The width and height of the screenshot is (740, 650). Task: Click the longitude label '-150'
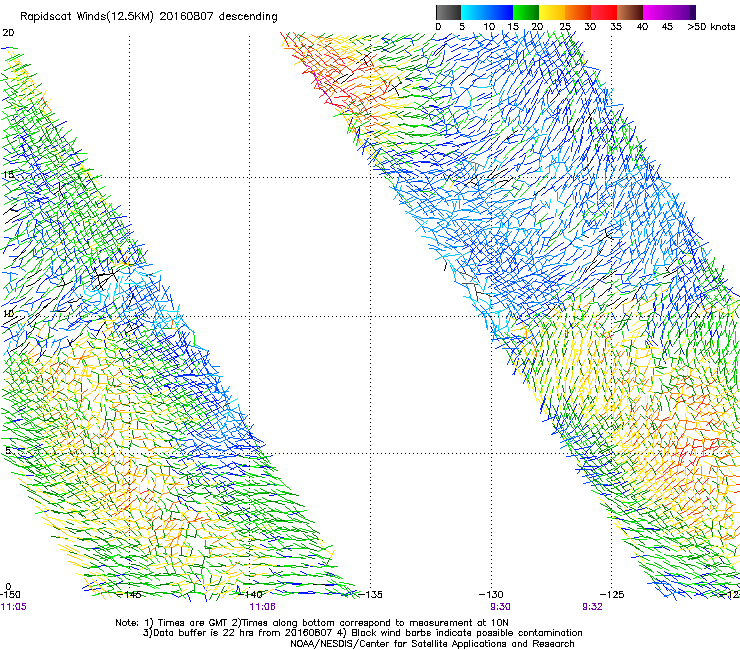click(10, 595)
